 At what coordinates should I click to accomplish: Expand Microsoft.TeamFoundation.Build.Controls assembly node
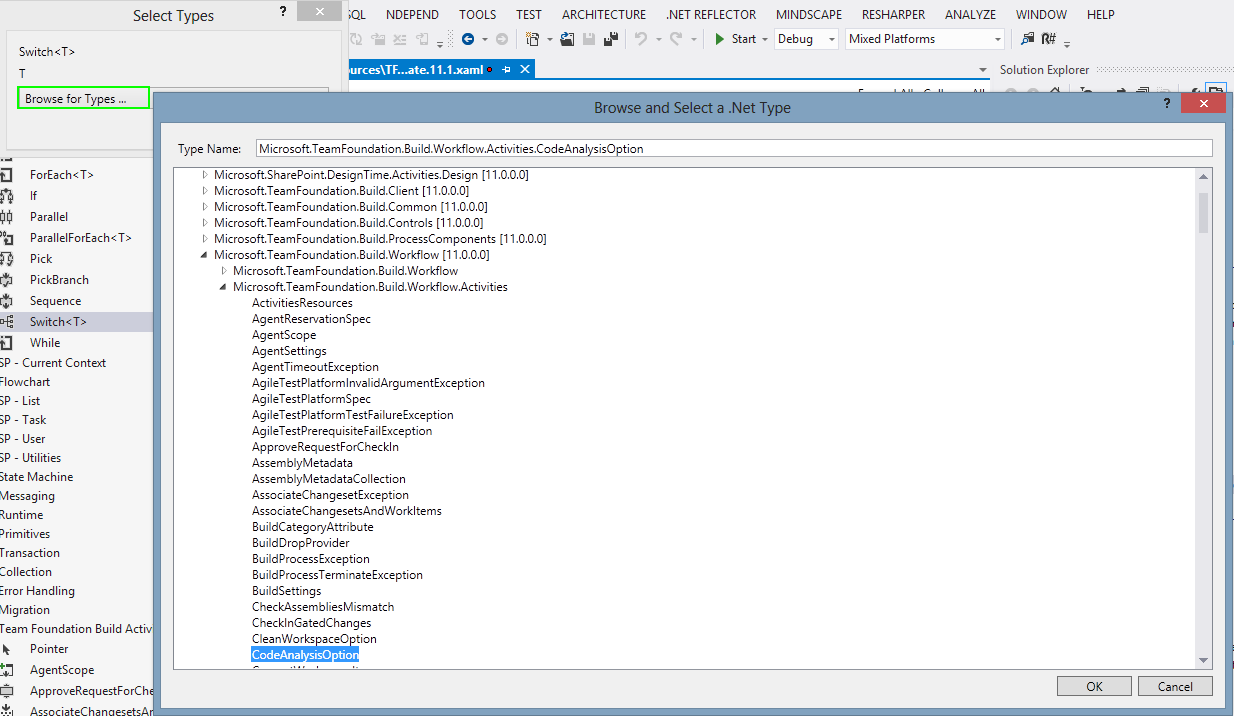[x=206, y=223]
